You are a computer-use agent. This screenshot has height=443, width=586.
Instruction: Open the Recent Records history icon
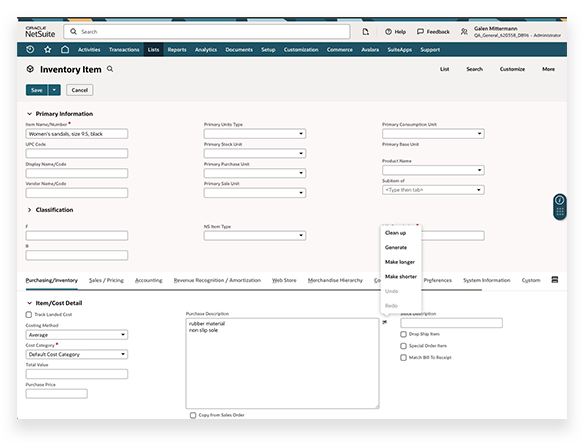(30, 49)
